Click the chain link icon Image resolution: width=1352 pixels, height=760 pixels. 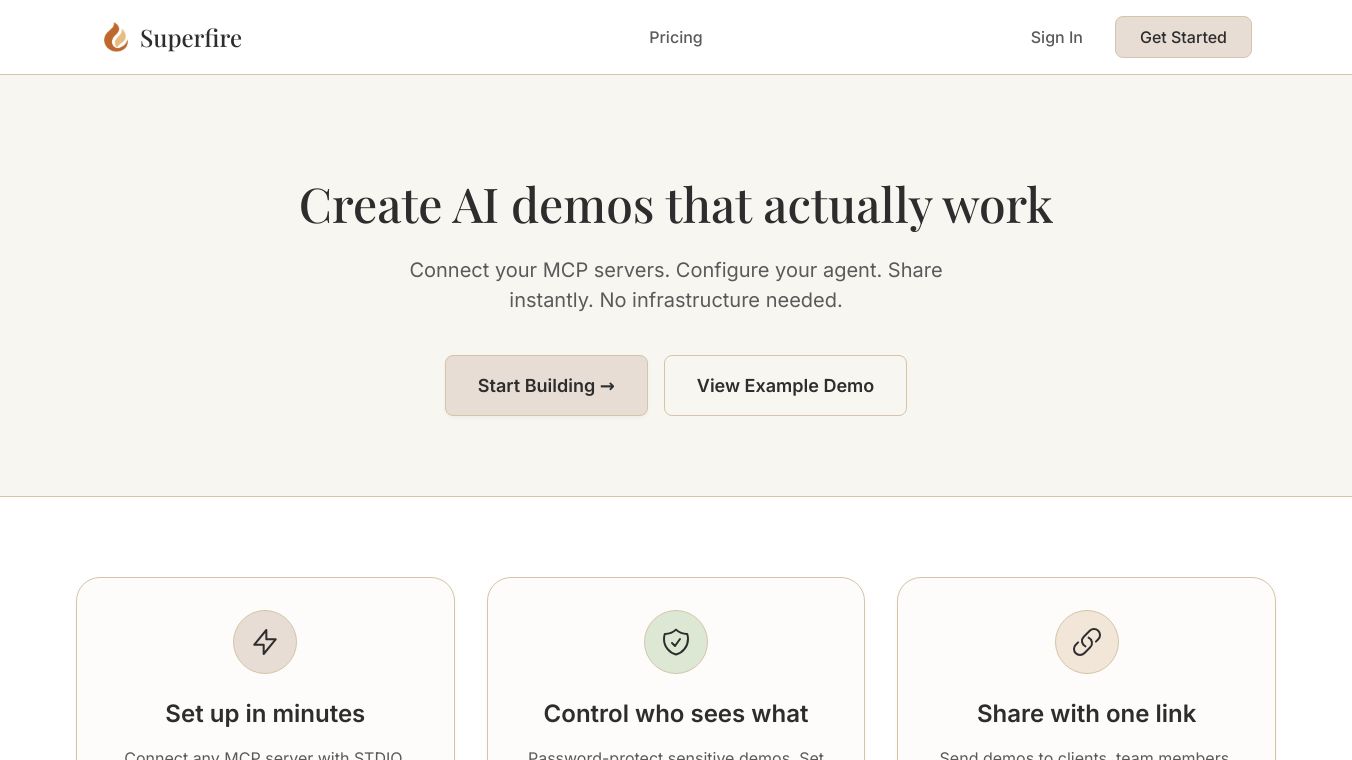pos(1087,642)
